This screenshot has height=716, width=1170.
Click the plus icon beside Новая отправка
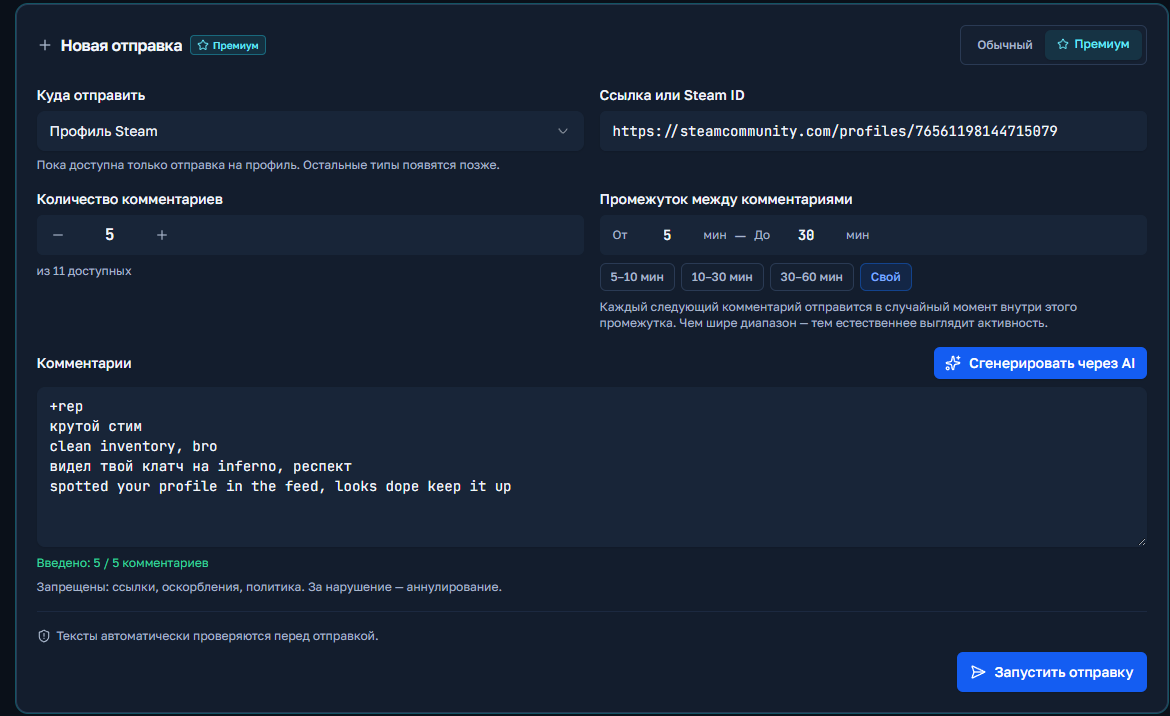coord(44,45)
